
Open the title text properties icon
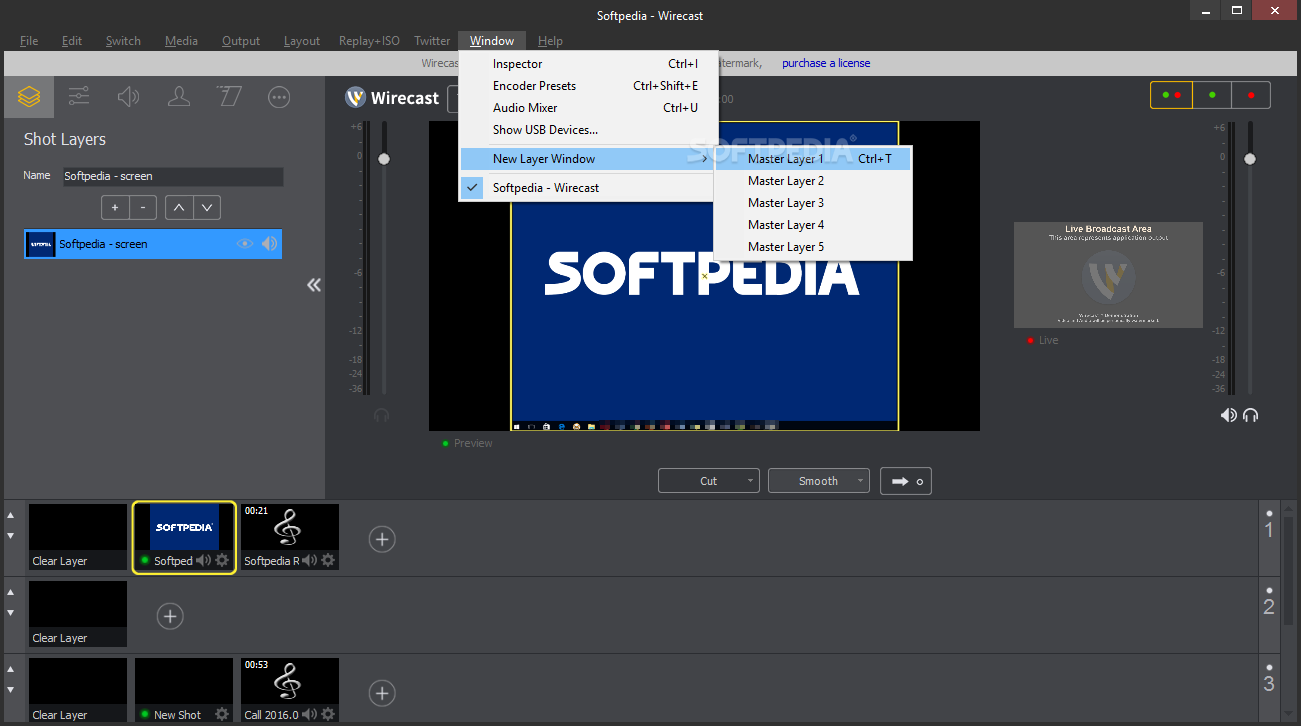[x=229, y=97]
